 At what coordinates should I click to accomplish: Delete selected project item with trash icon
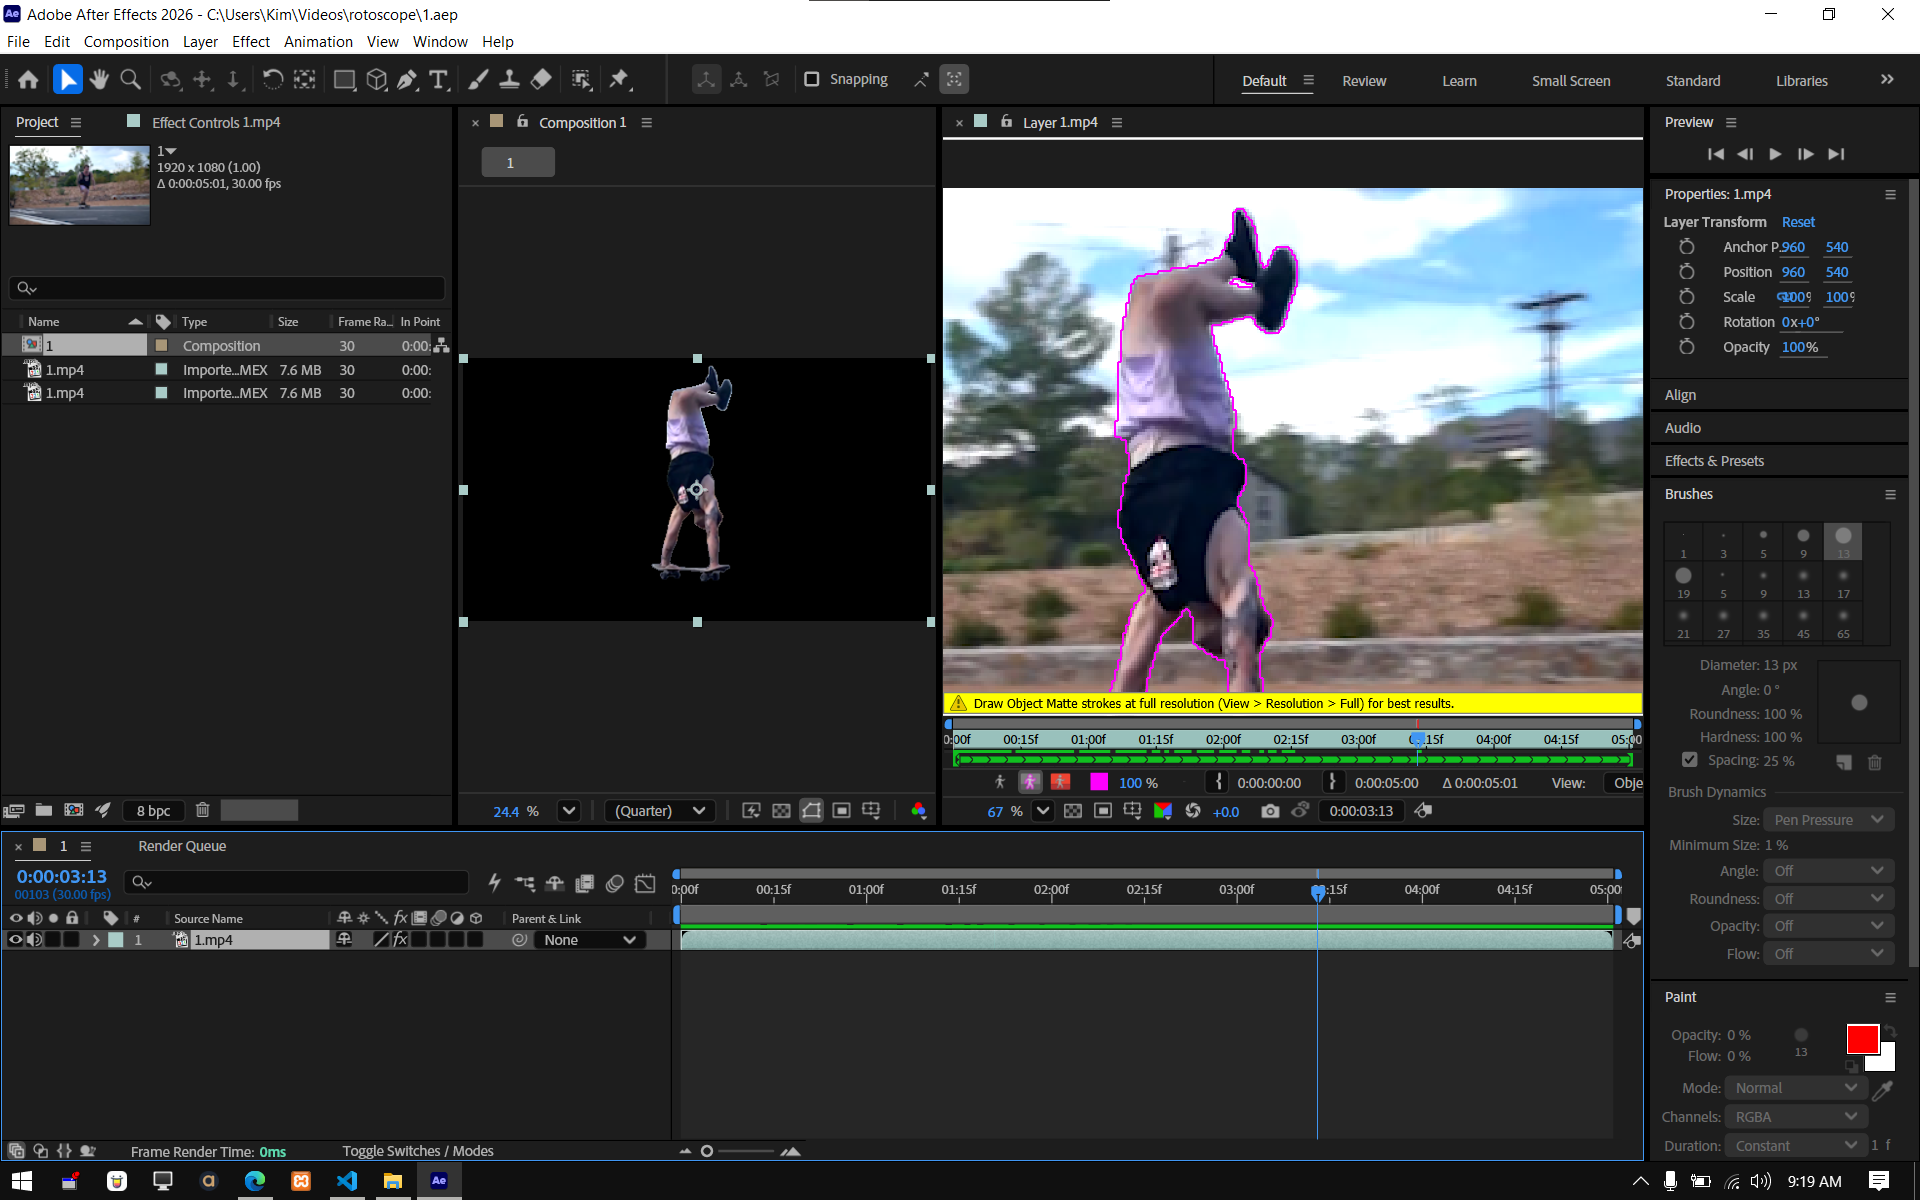[202, 810]
